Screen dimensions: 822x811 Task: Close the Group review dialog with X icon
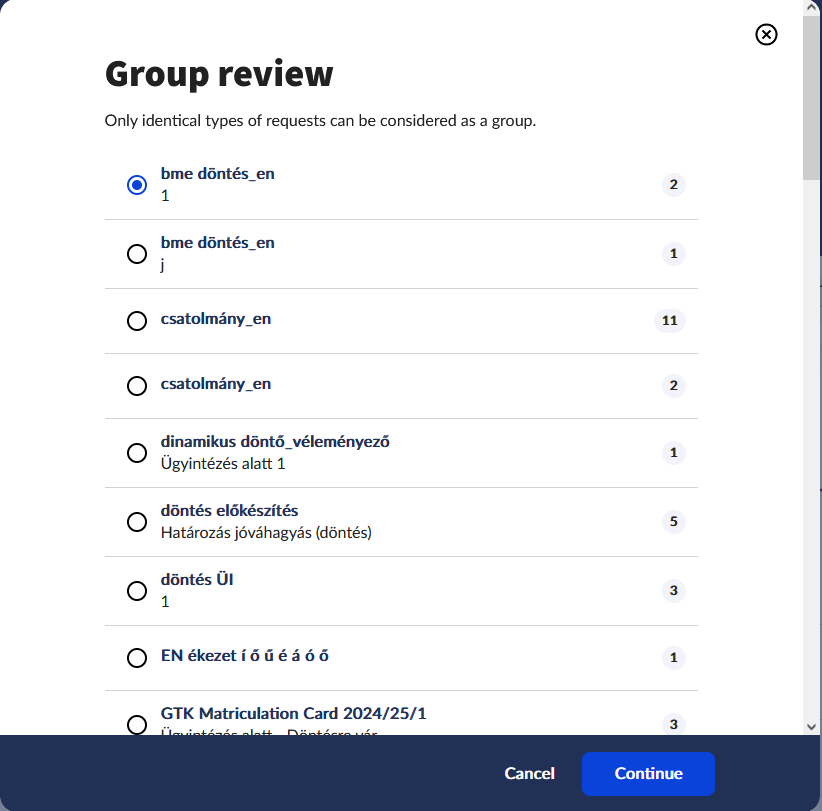pyautogui.click(x=765, y=35)
